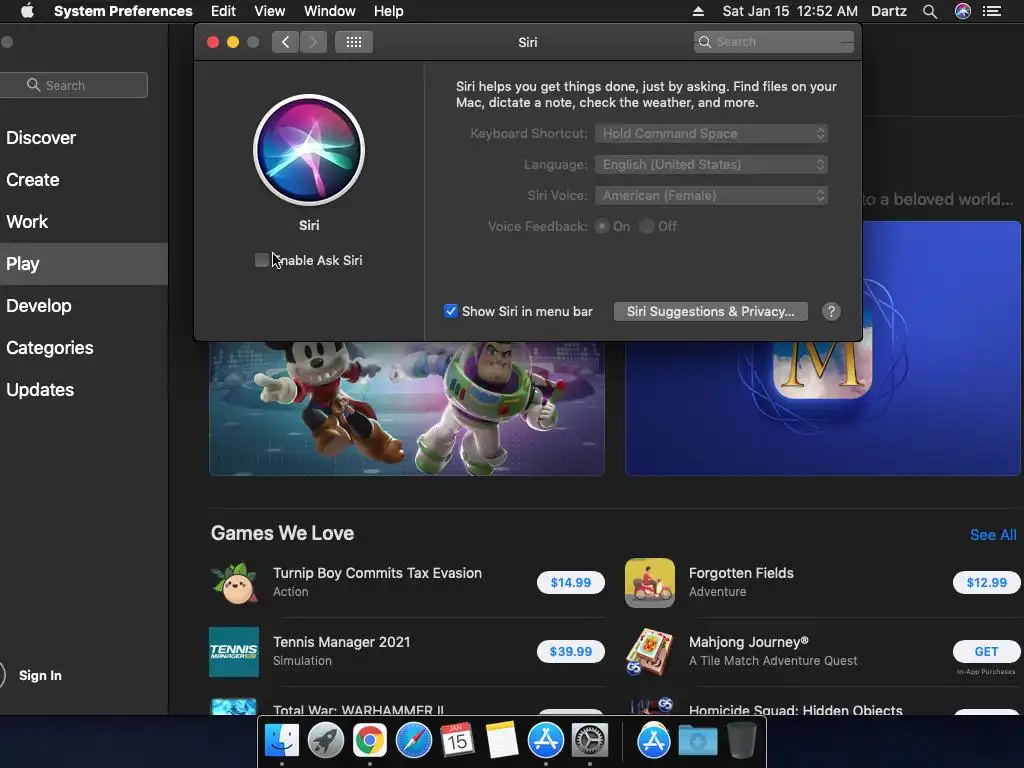Open Keyboard Shortcut dropdown
Viewport: 1024px width, 768px height.
pos(711,133)
